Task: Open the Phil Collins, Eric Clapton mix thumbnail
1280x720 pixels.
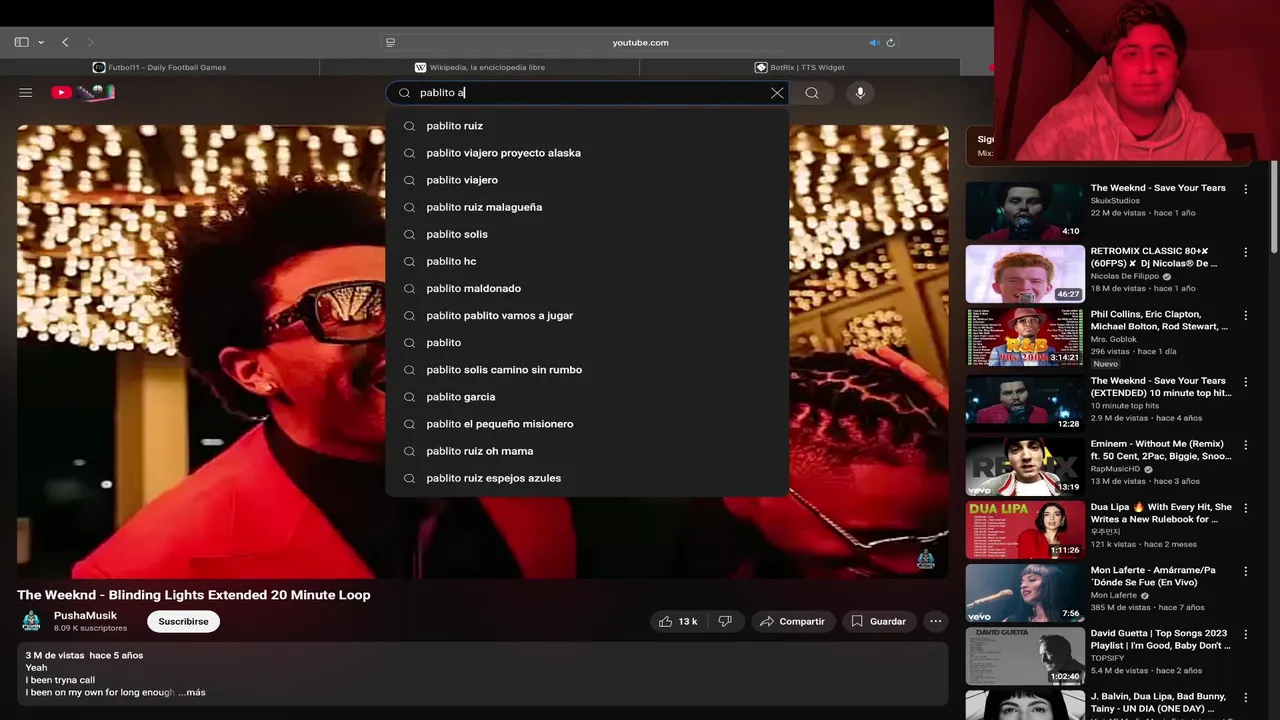Action: (1025, 337)
